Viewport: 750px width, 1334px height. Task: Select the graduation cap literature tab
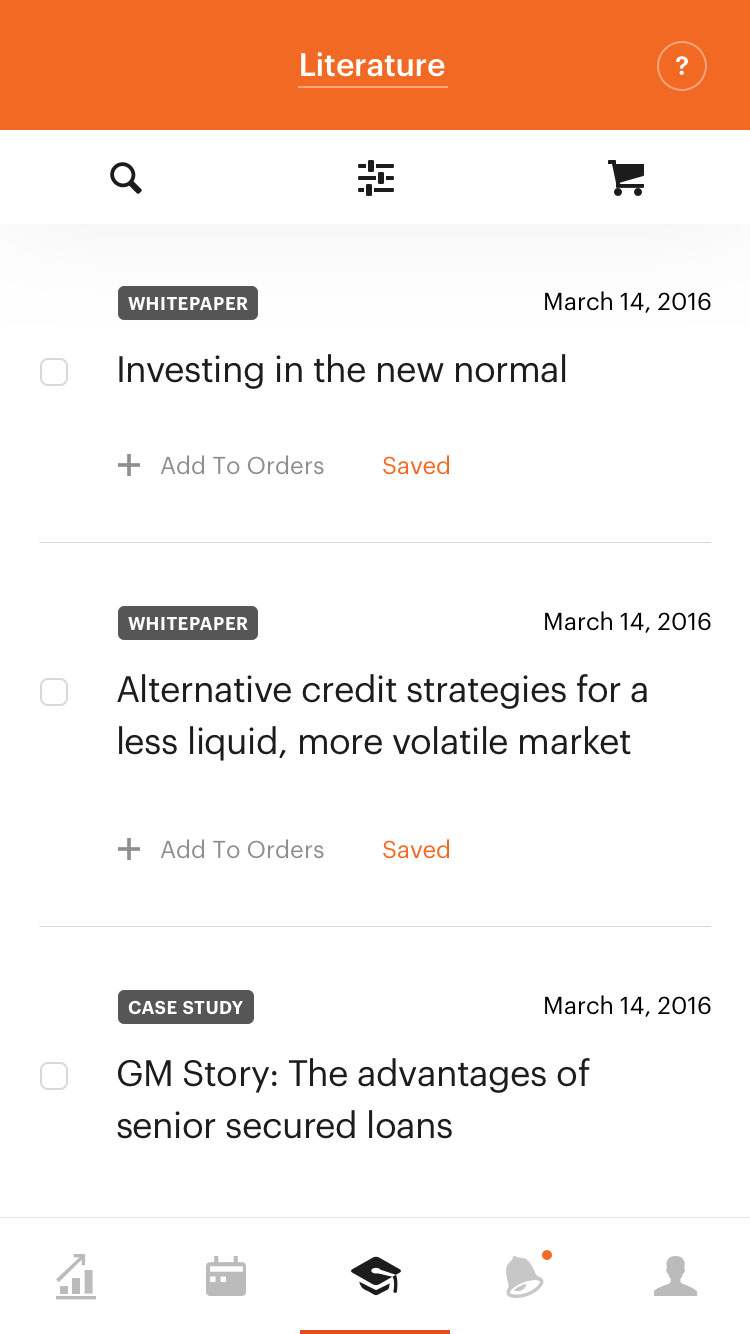pyautogui.click(x=375, y=1277)
